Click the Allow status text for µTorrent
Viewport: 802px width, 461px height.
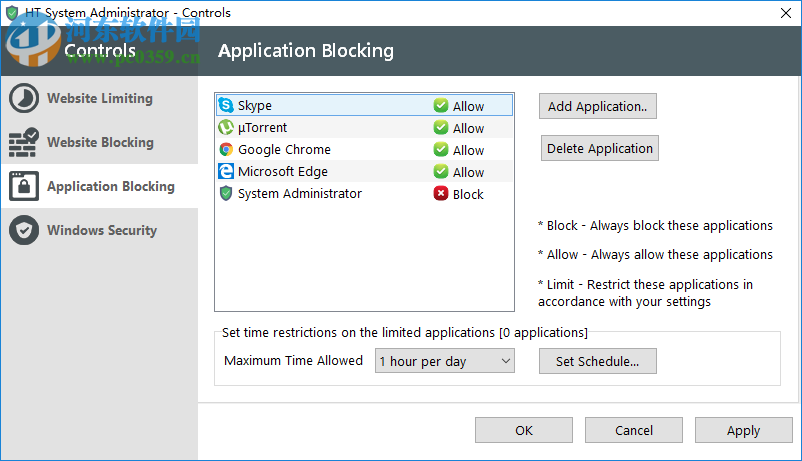tap(469, 128)
